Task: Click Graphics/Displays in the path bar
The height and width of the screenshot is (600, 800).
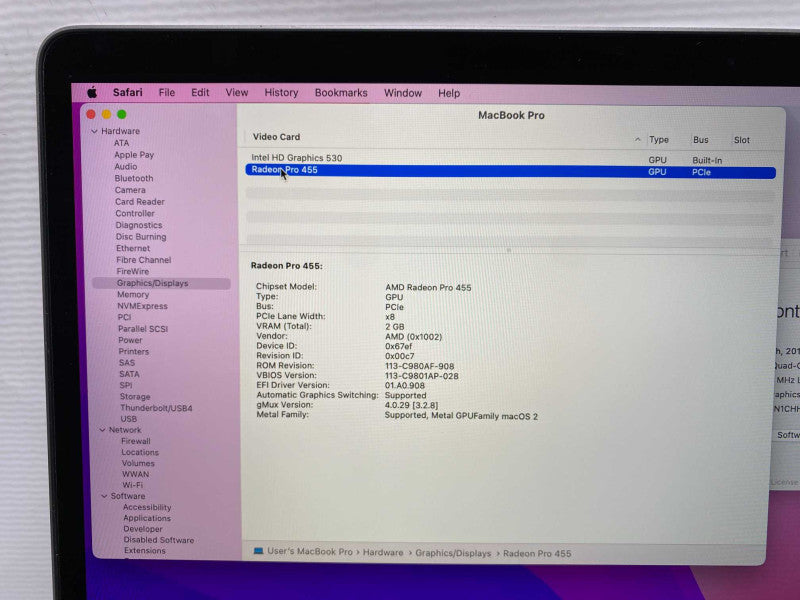Action: point(453,553)
